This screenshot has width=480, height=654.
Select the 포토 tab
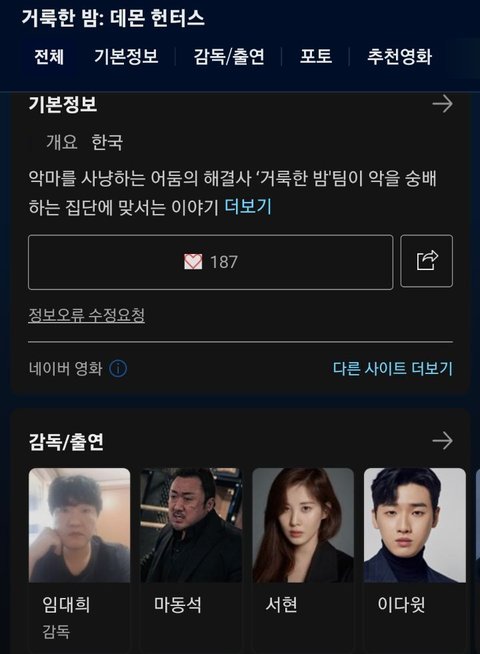[316, 57]
